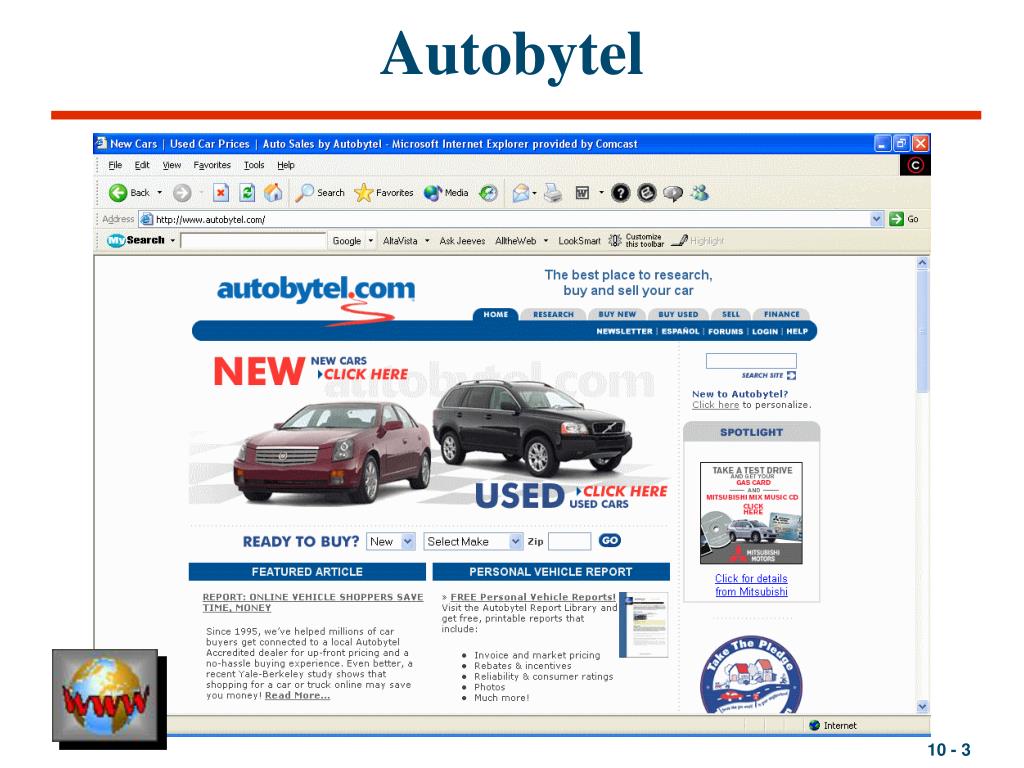Open the Select Make dropdown
This screenshot has height=768, width=1024.
473,541
